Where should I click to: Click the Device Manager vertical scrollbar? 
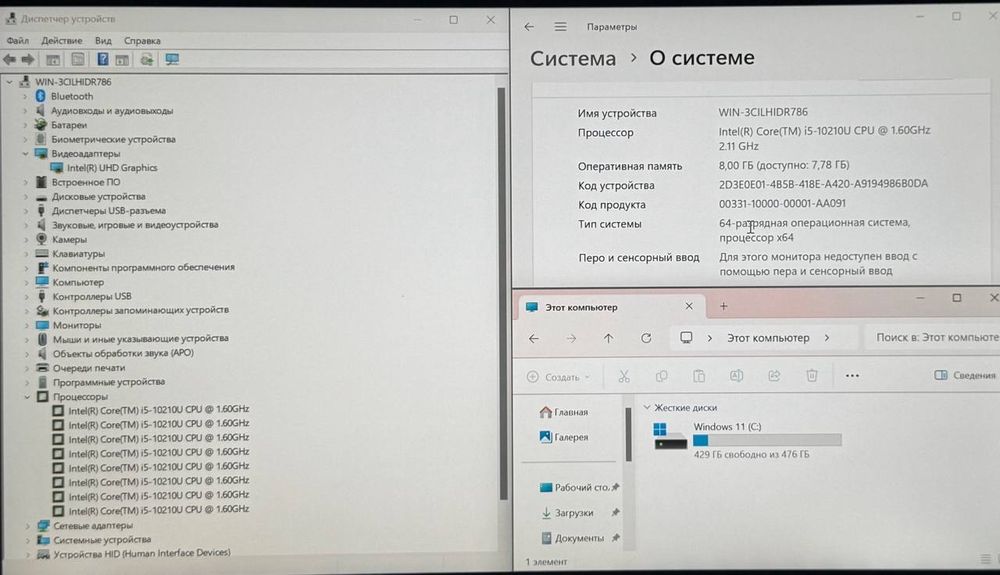coord(502,293)
